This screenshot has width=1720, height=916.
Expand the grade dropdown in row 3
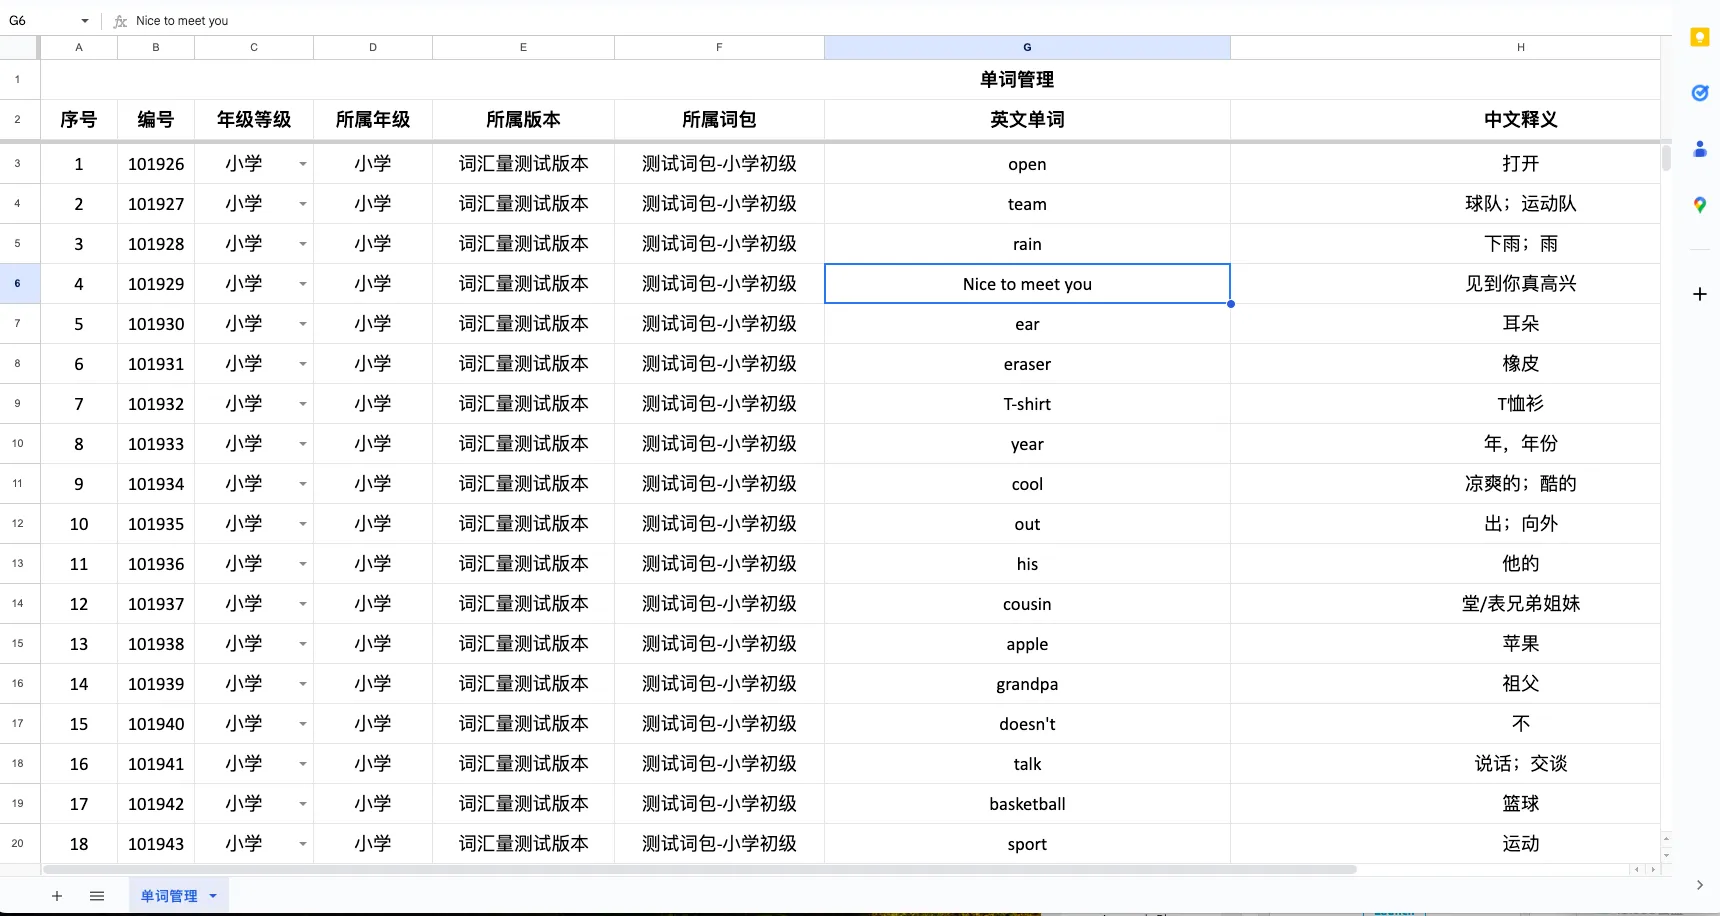[x=302, y=164]
